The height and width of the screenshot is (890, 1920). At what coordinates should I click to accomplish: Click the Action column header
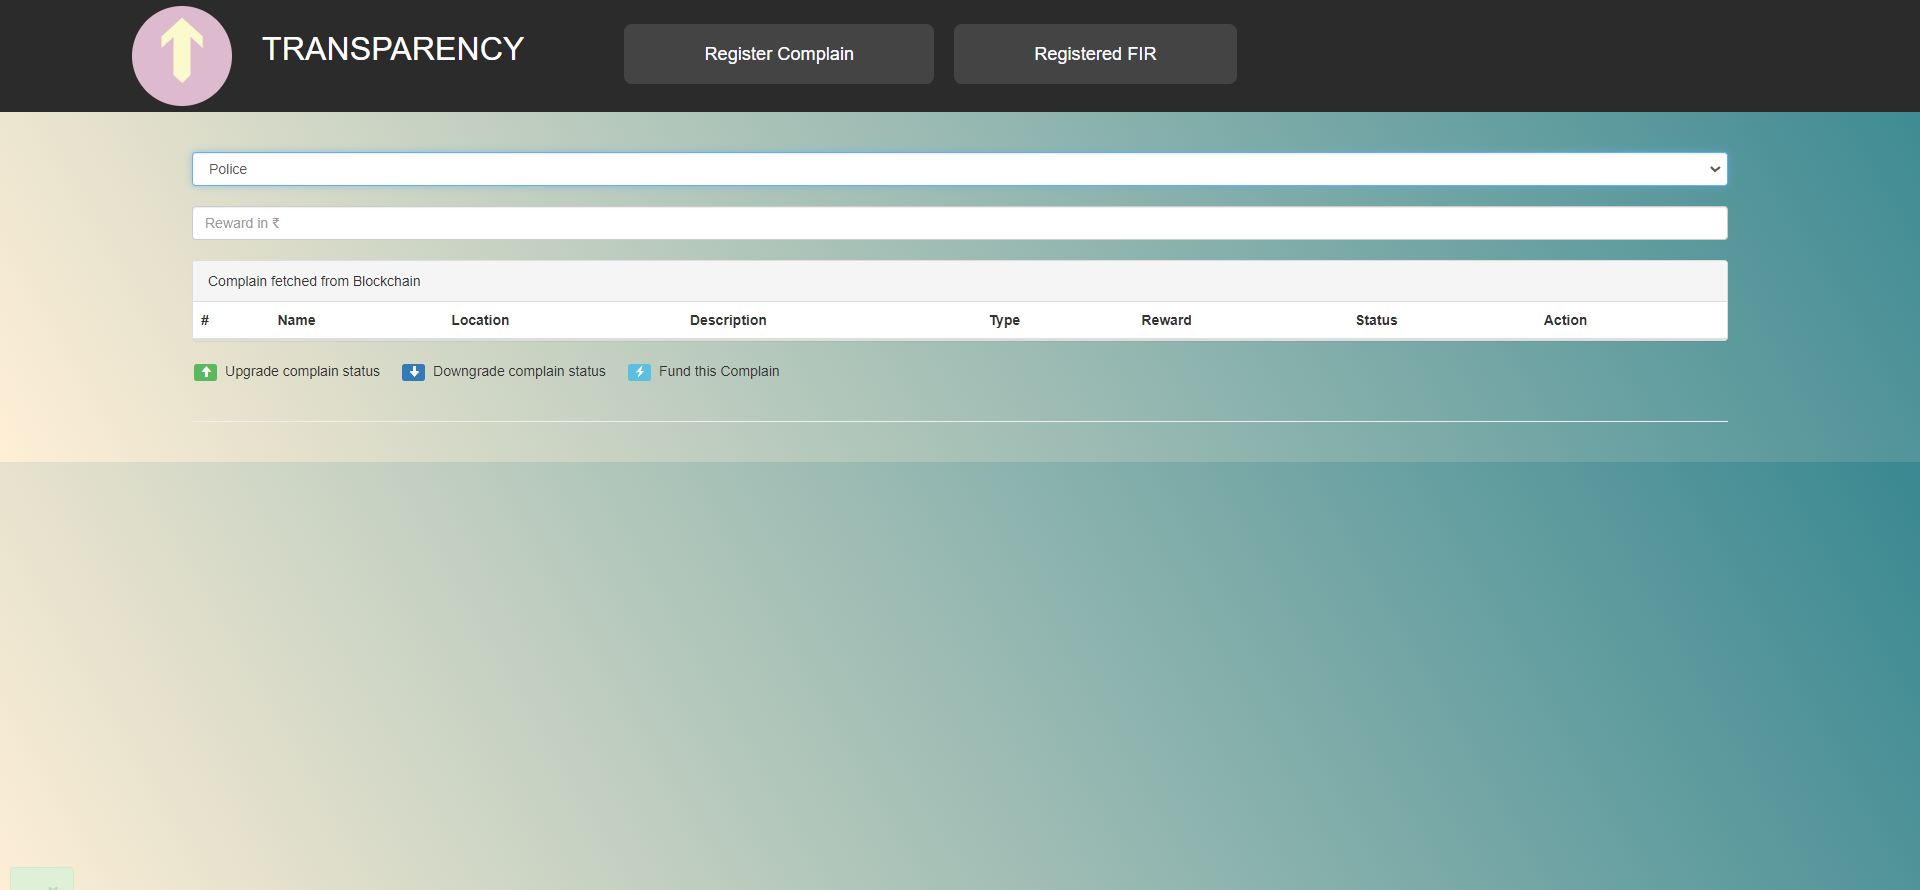1565,320
